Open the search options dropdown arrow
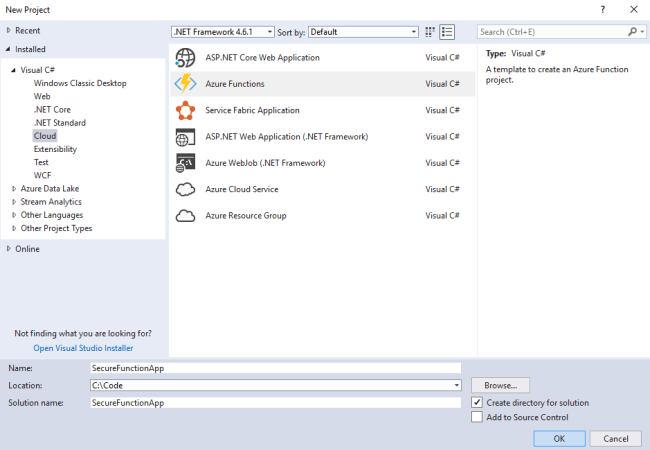The height and width of the screenshot is (450, 650). [x=642, y=31]
